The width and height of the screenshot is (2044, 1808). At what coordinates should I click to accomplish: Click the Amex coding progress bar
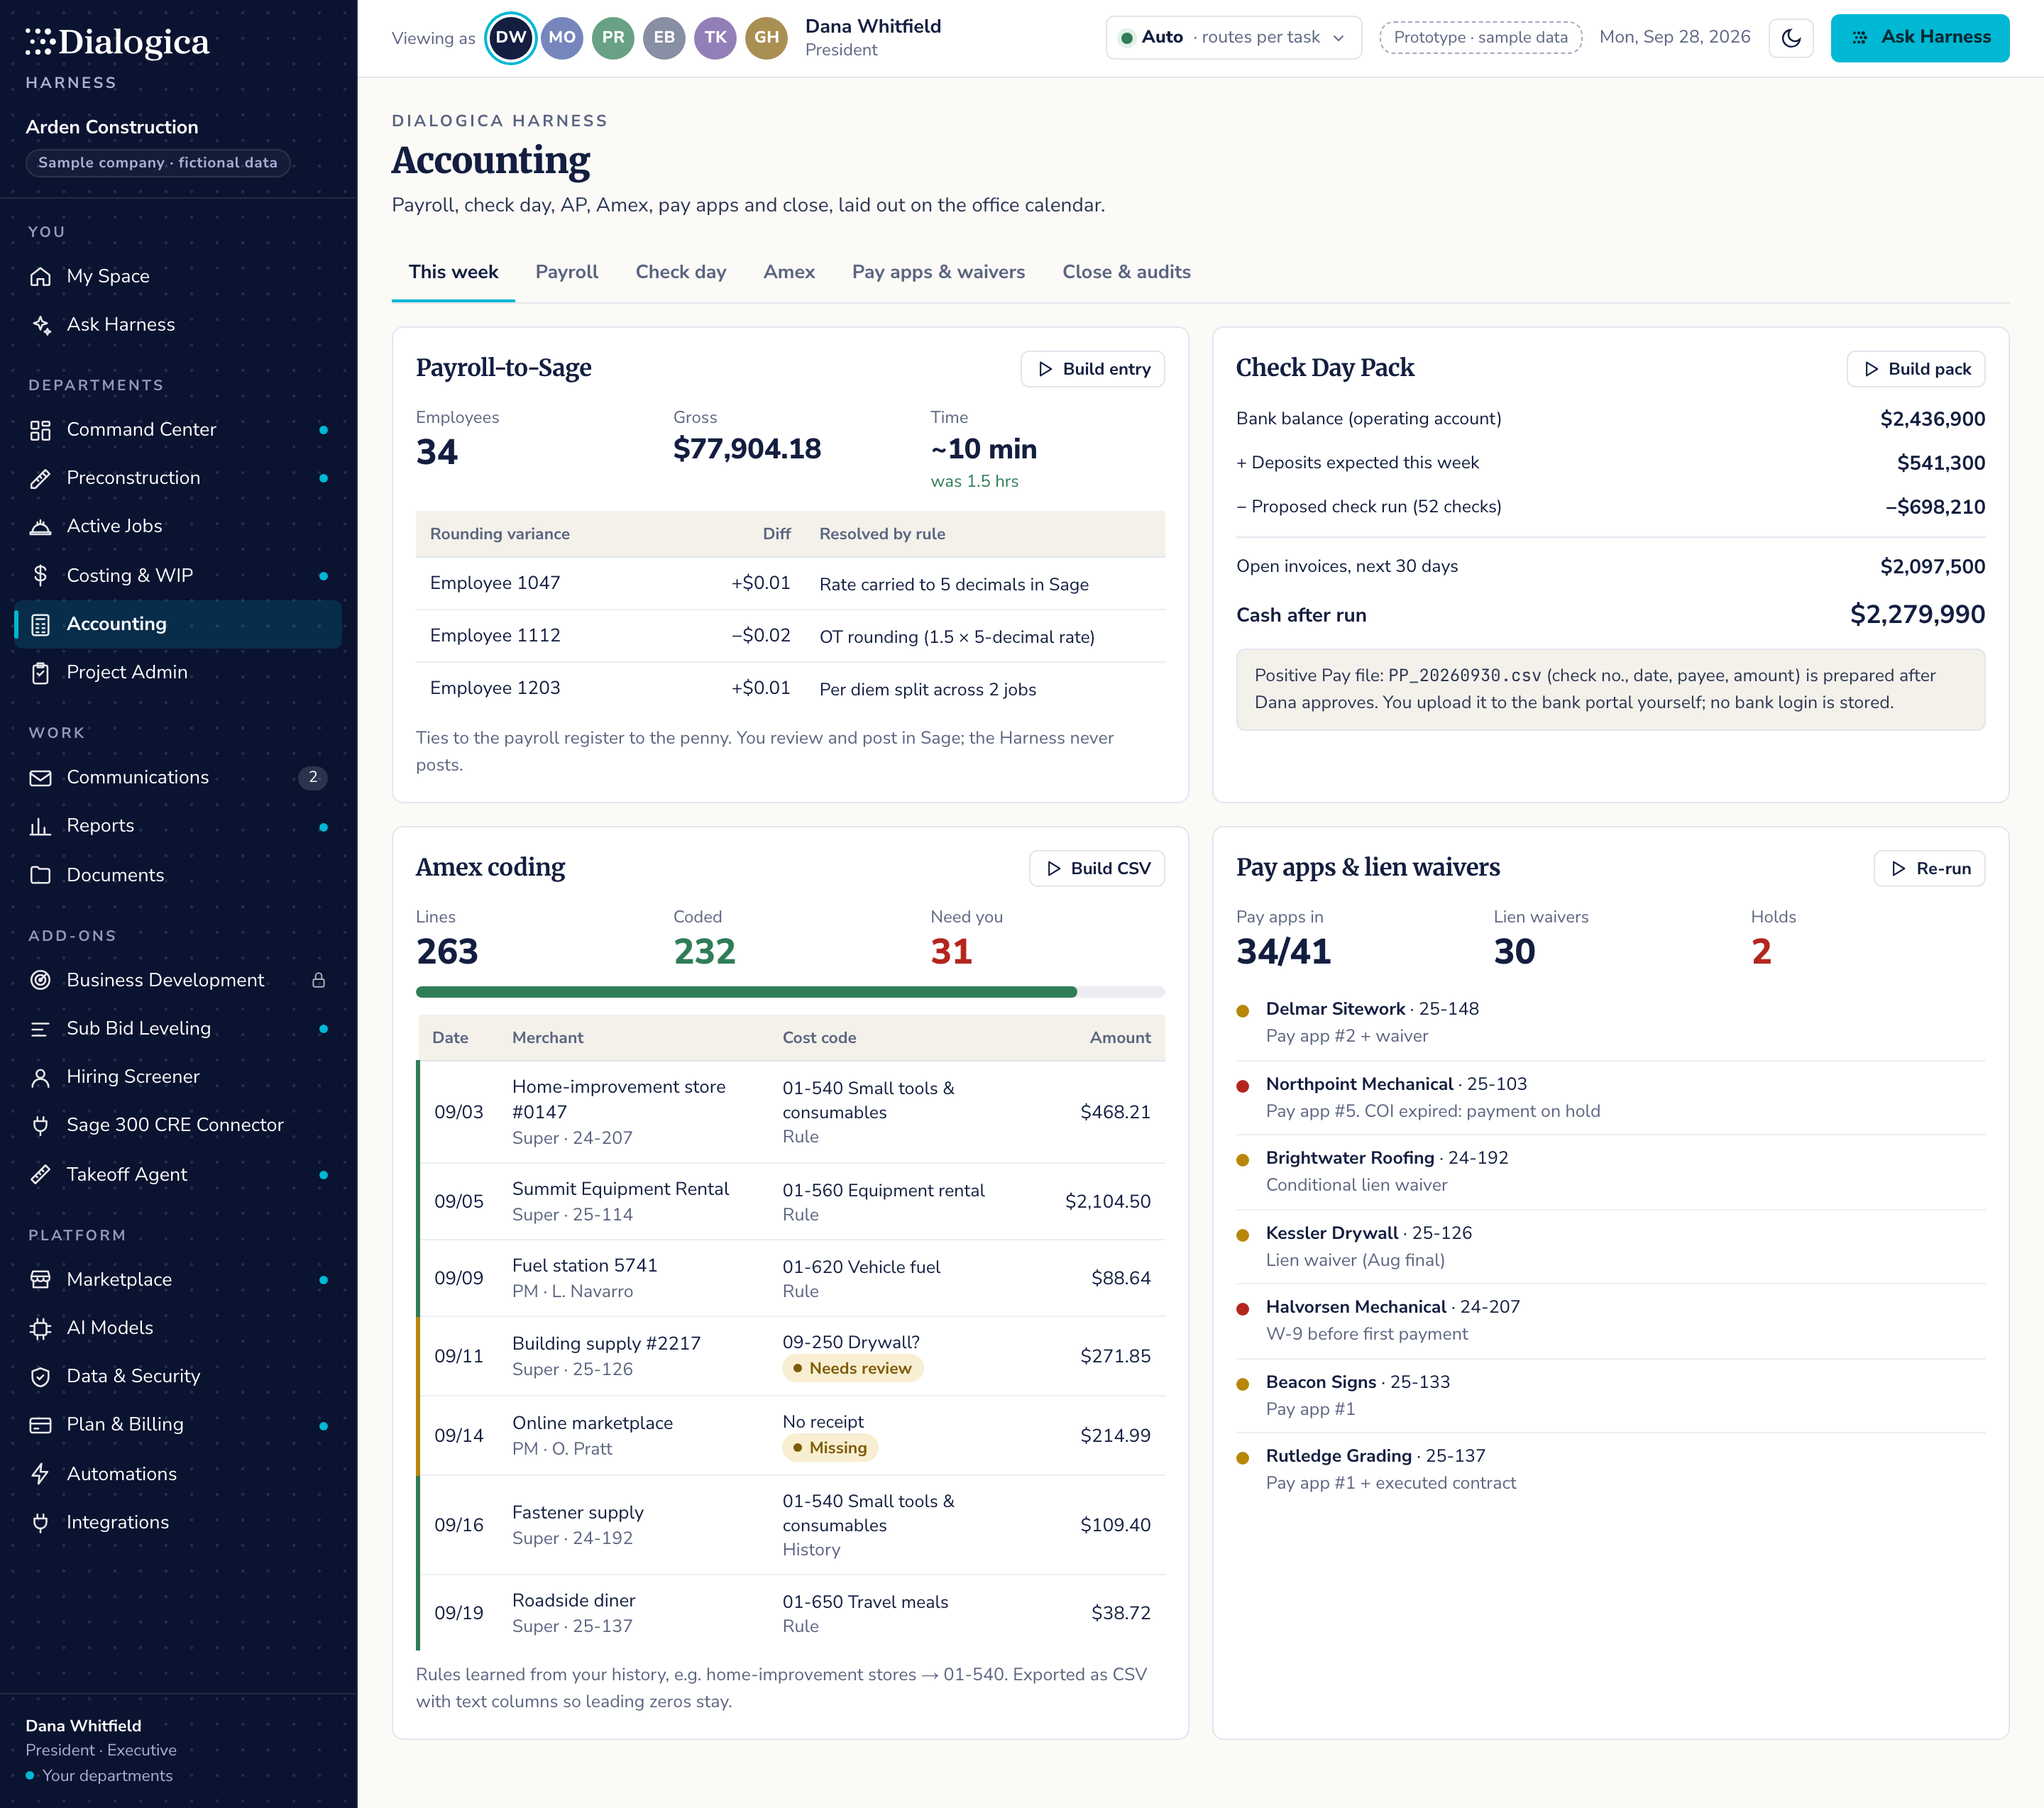[790, 992]
